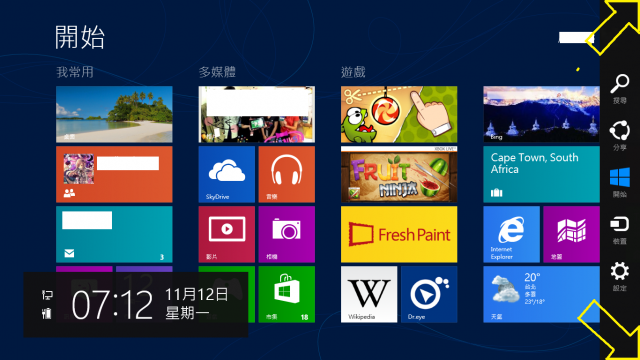Click the 開始 Start title text

coord(80,37)
